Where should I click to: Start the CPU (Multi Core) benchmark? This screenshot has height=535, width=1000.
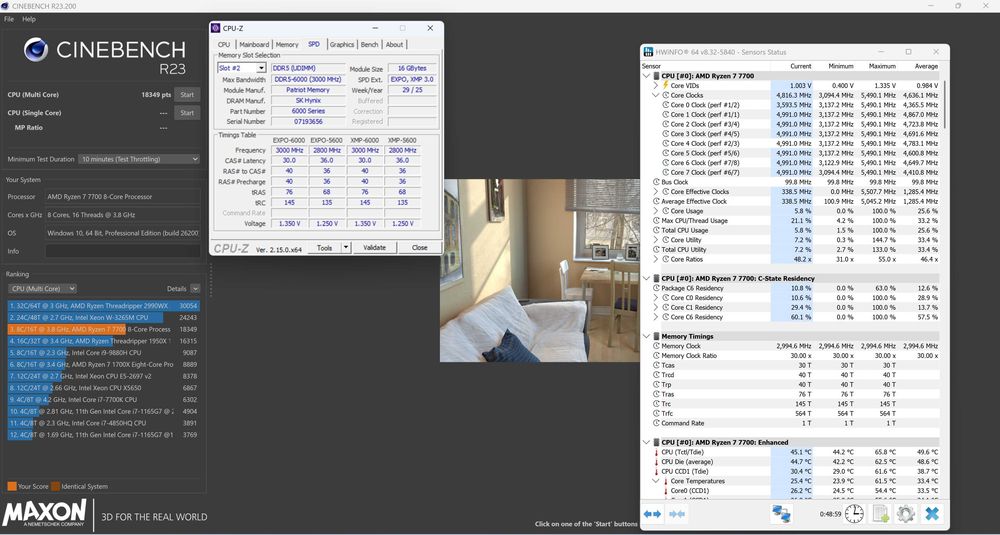[x=187, y=94]
